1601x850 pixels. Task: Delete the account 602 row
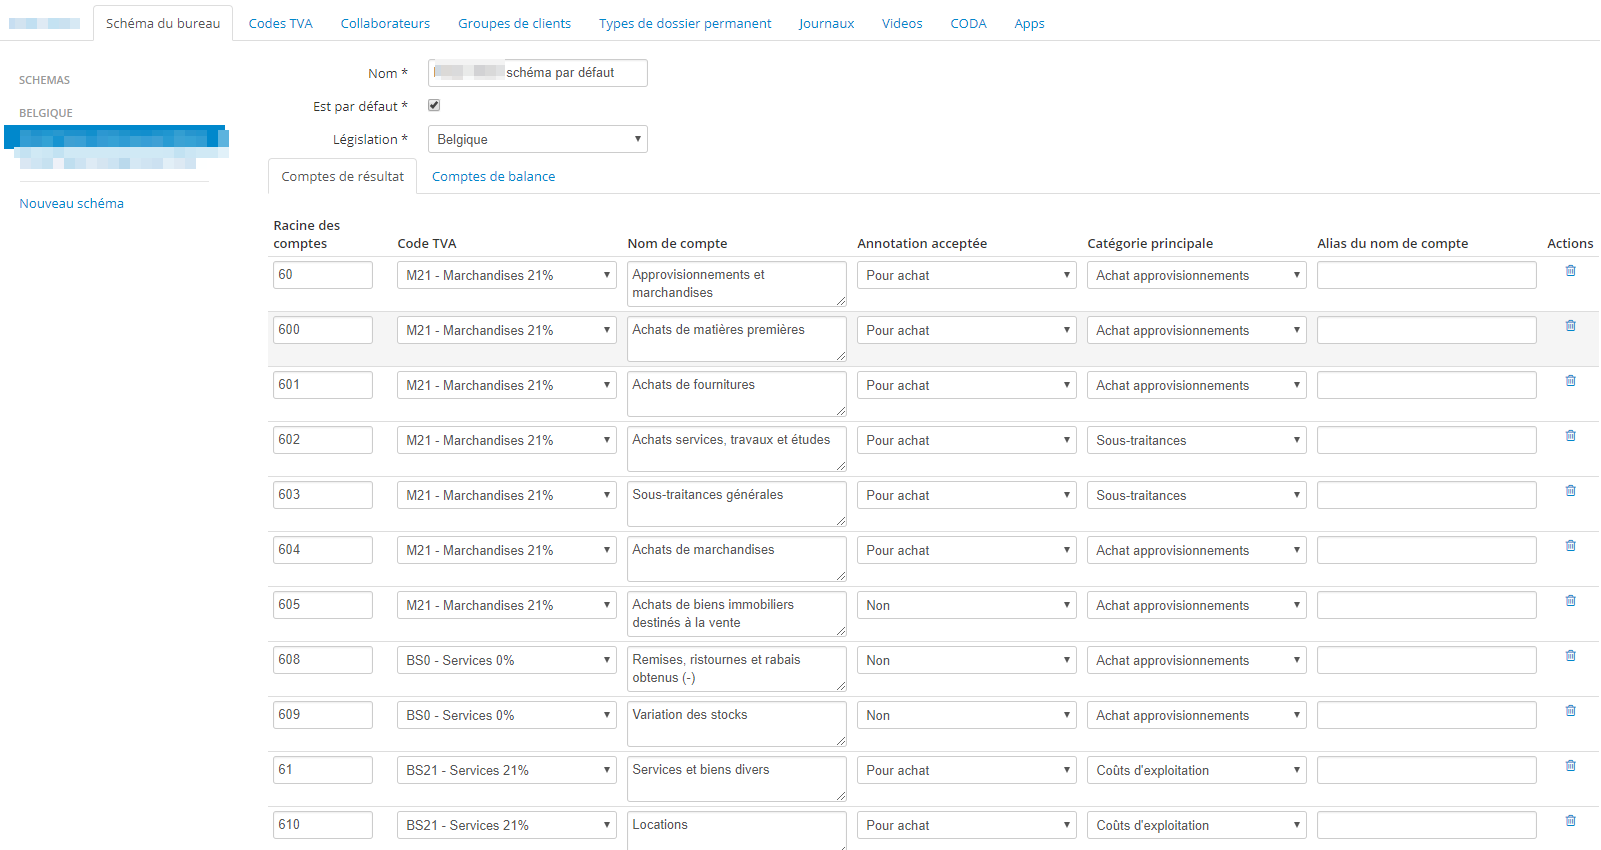click(1570, 436)
